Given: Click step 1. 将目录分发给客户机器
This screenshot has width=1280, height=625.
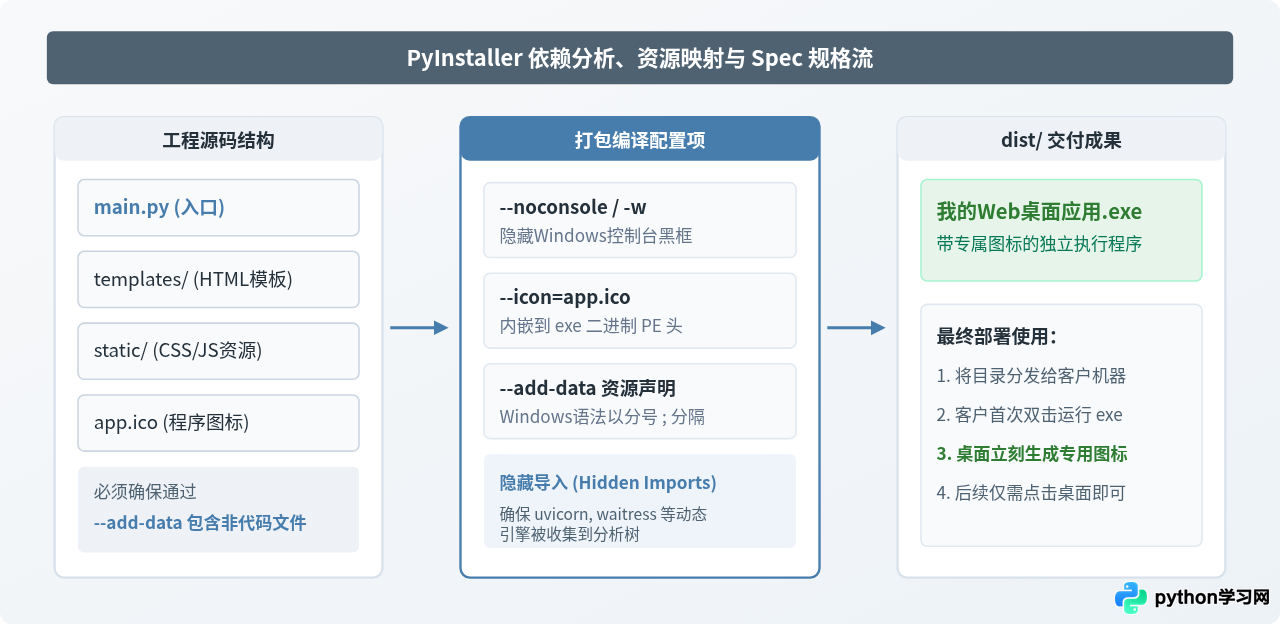Looking at the screenshot, I should coord(1031,376).
